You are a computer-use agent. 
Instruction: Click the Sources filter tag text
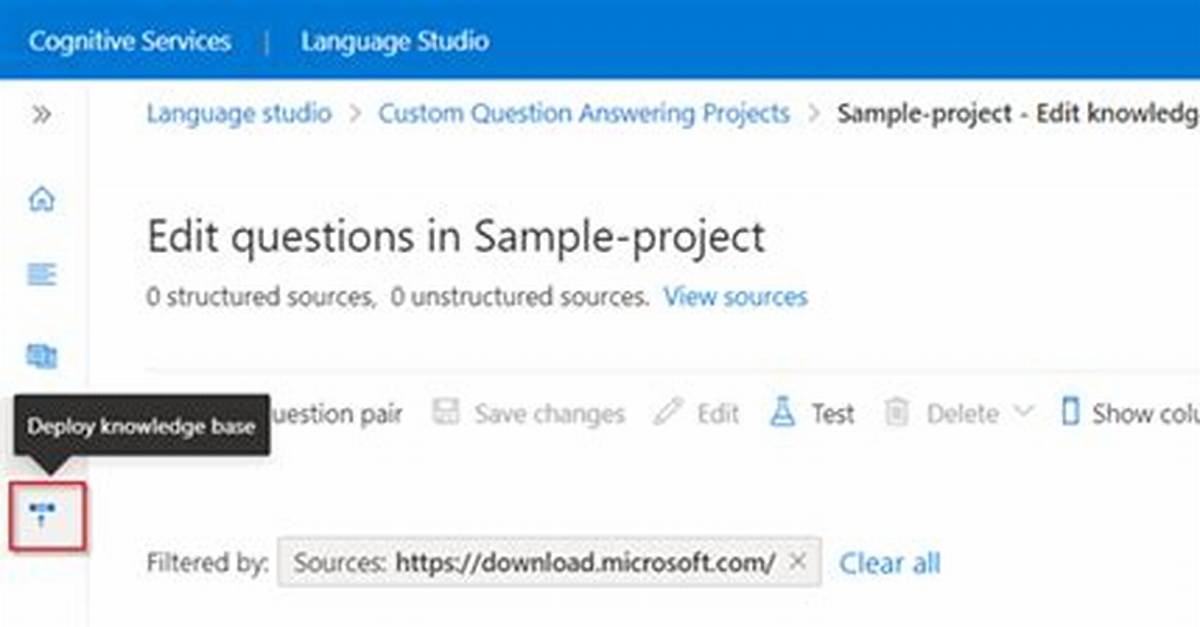[534, 563]
